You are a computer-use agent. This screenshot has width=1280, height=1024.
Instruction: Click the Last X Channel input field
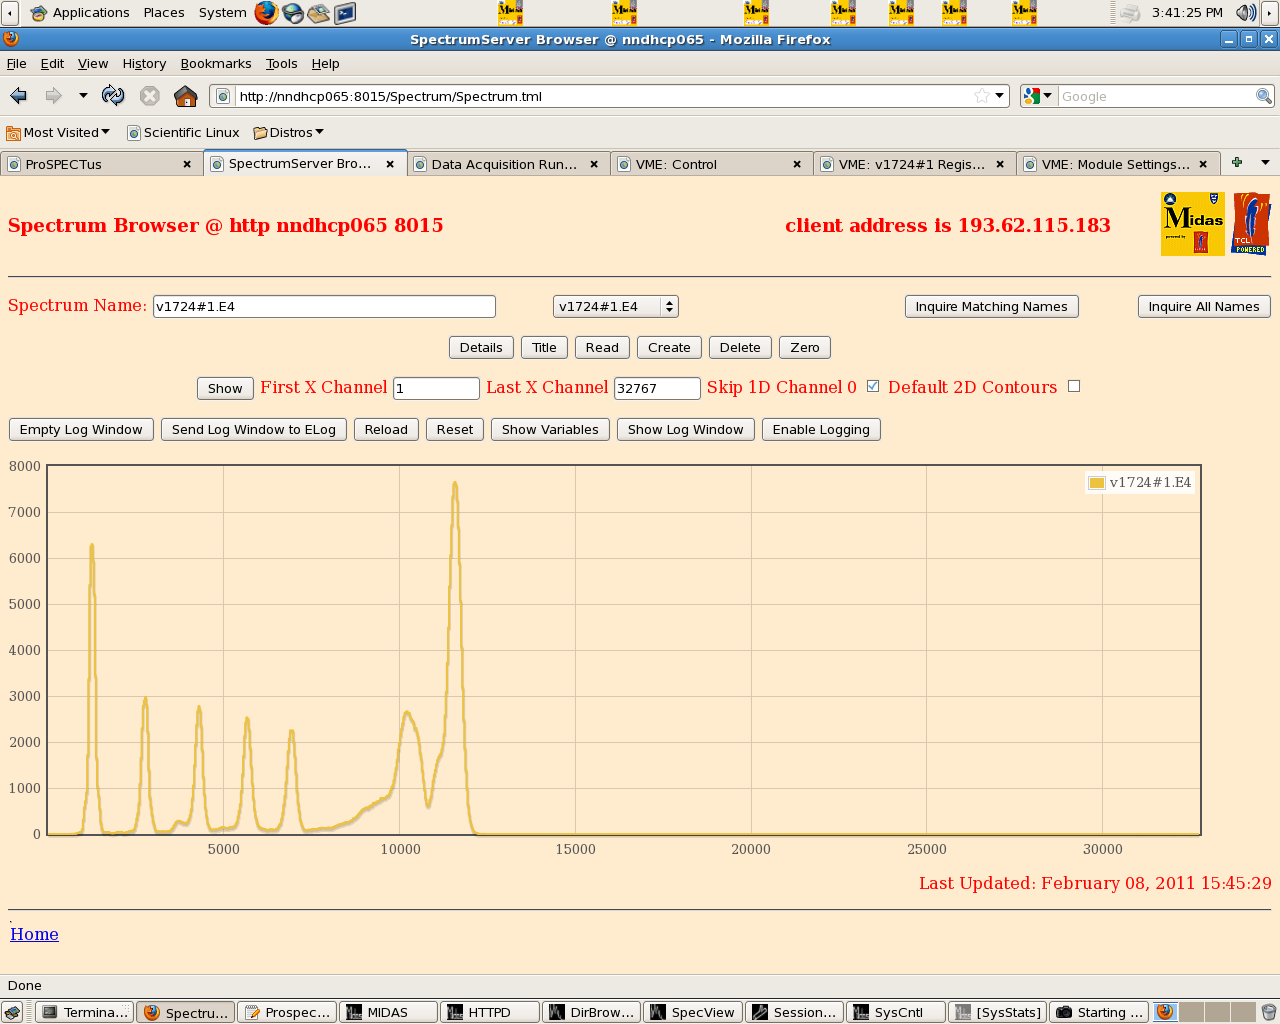pyautogui.click(x=657, y=388)
